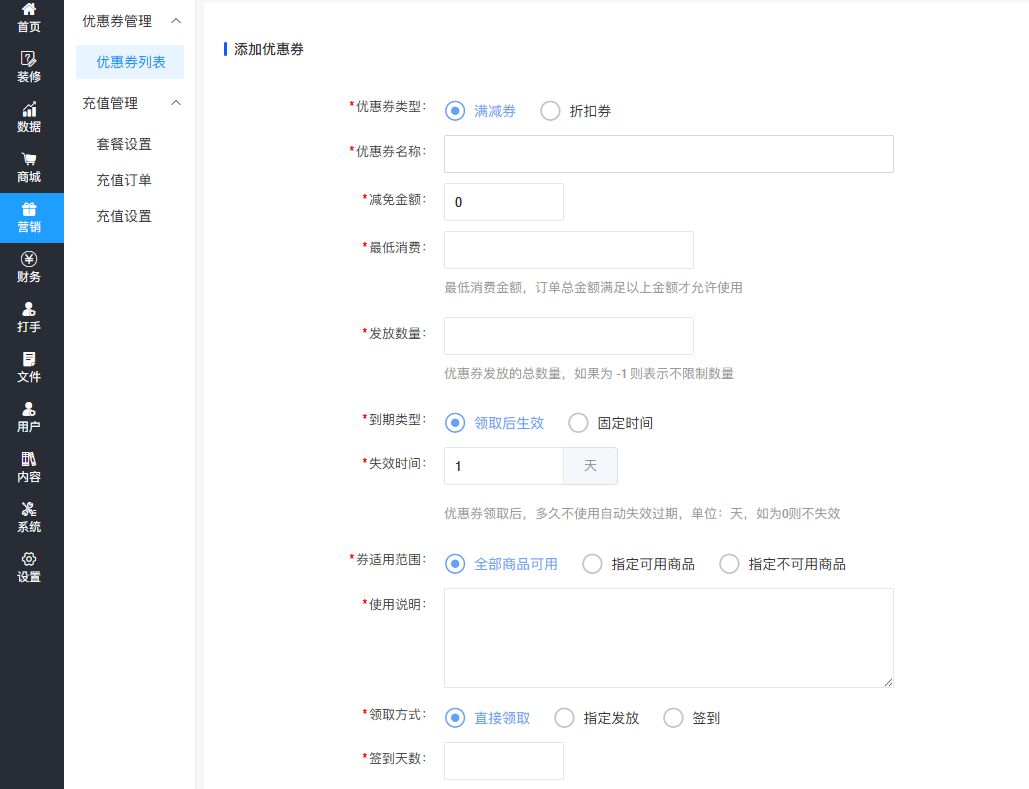1029x789 pixels.
Task: Collapse the 优惠券管理 menu group
Action: pos(176,21)
